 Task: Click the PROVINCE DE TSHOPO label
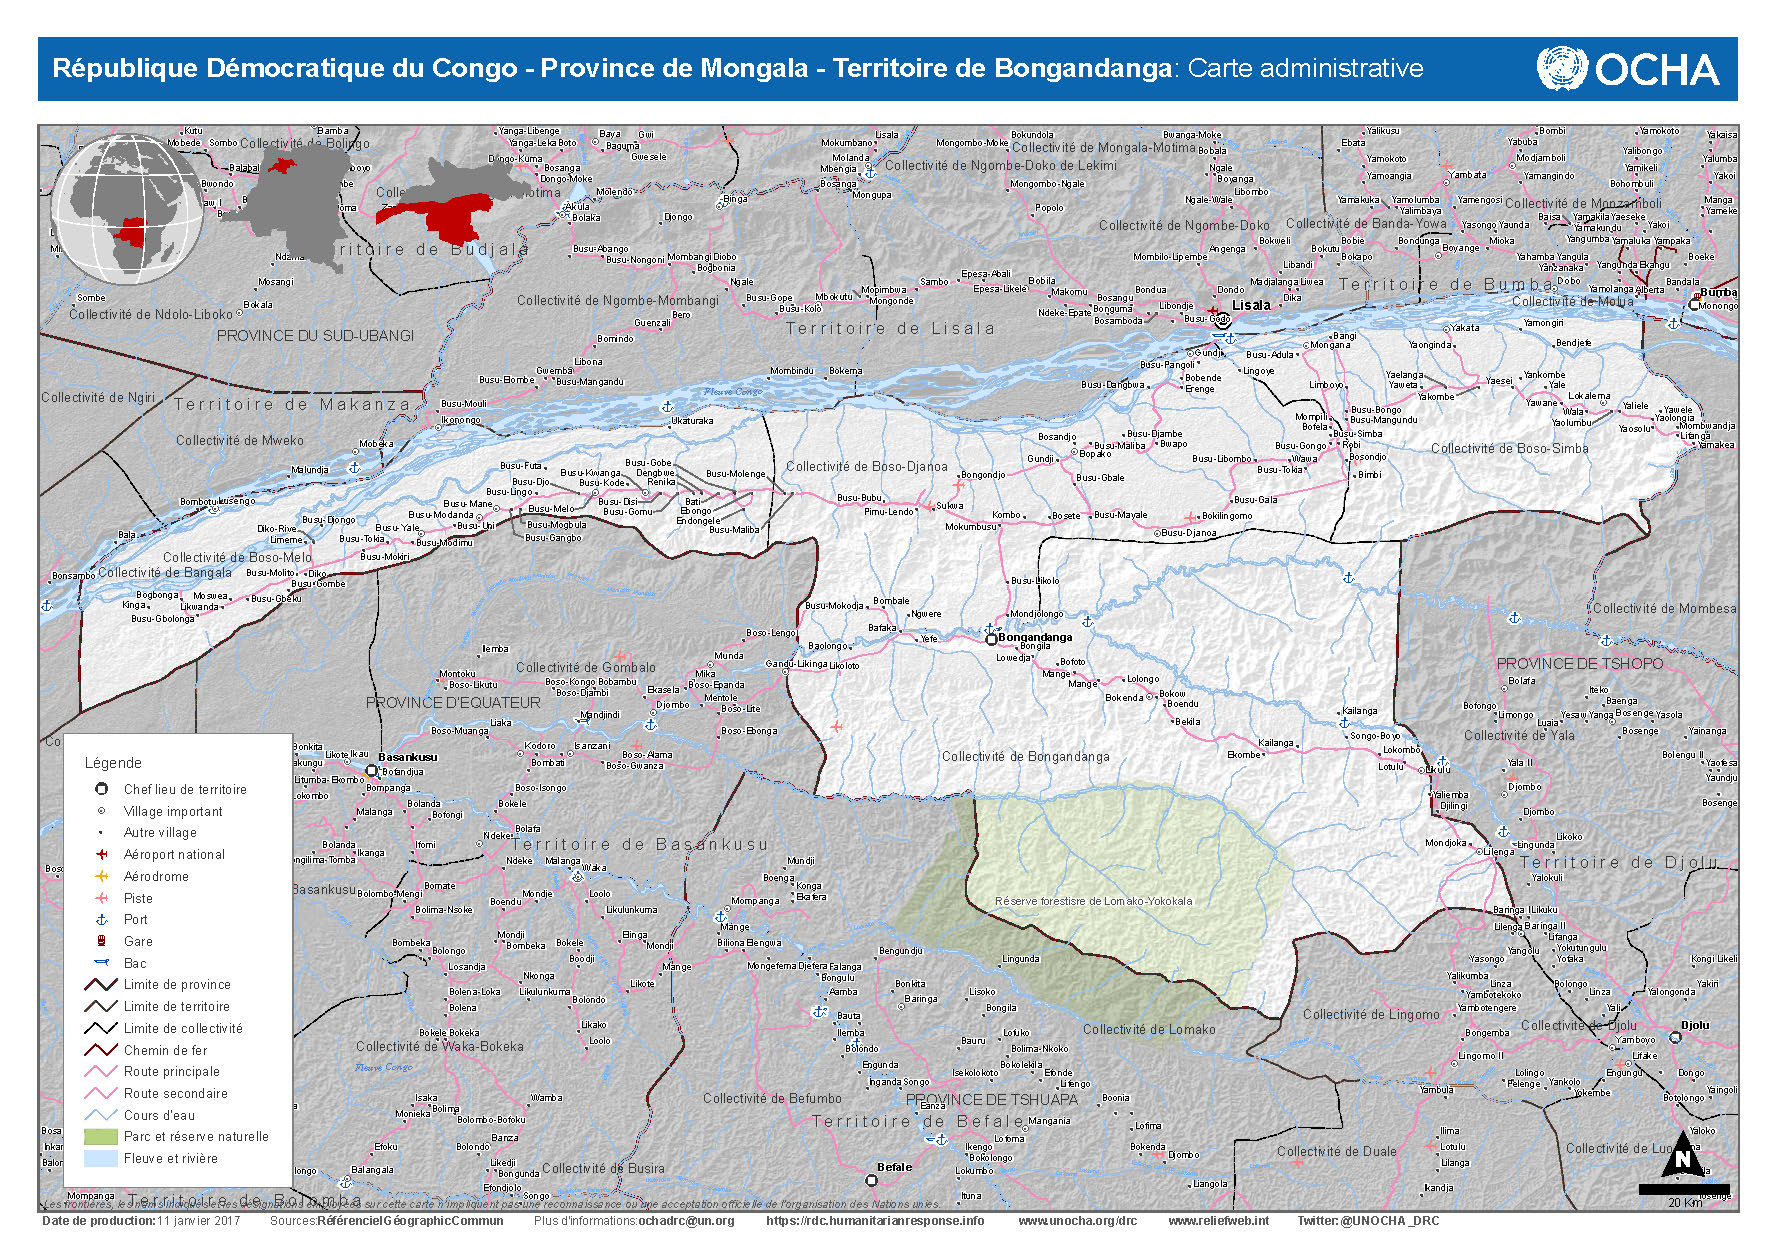click(1579, 664)
